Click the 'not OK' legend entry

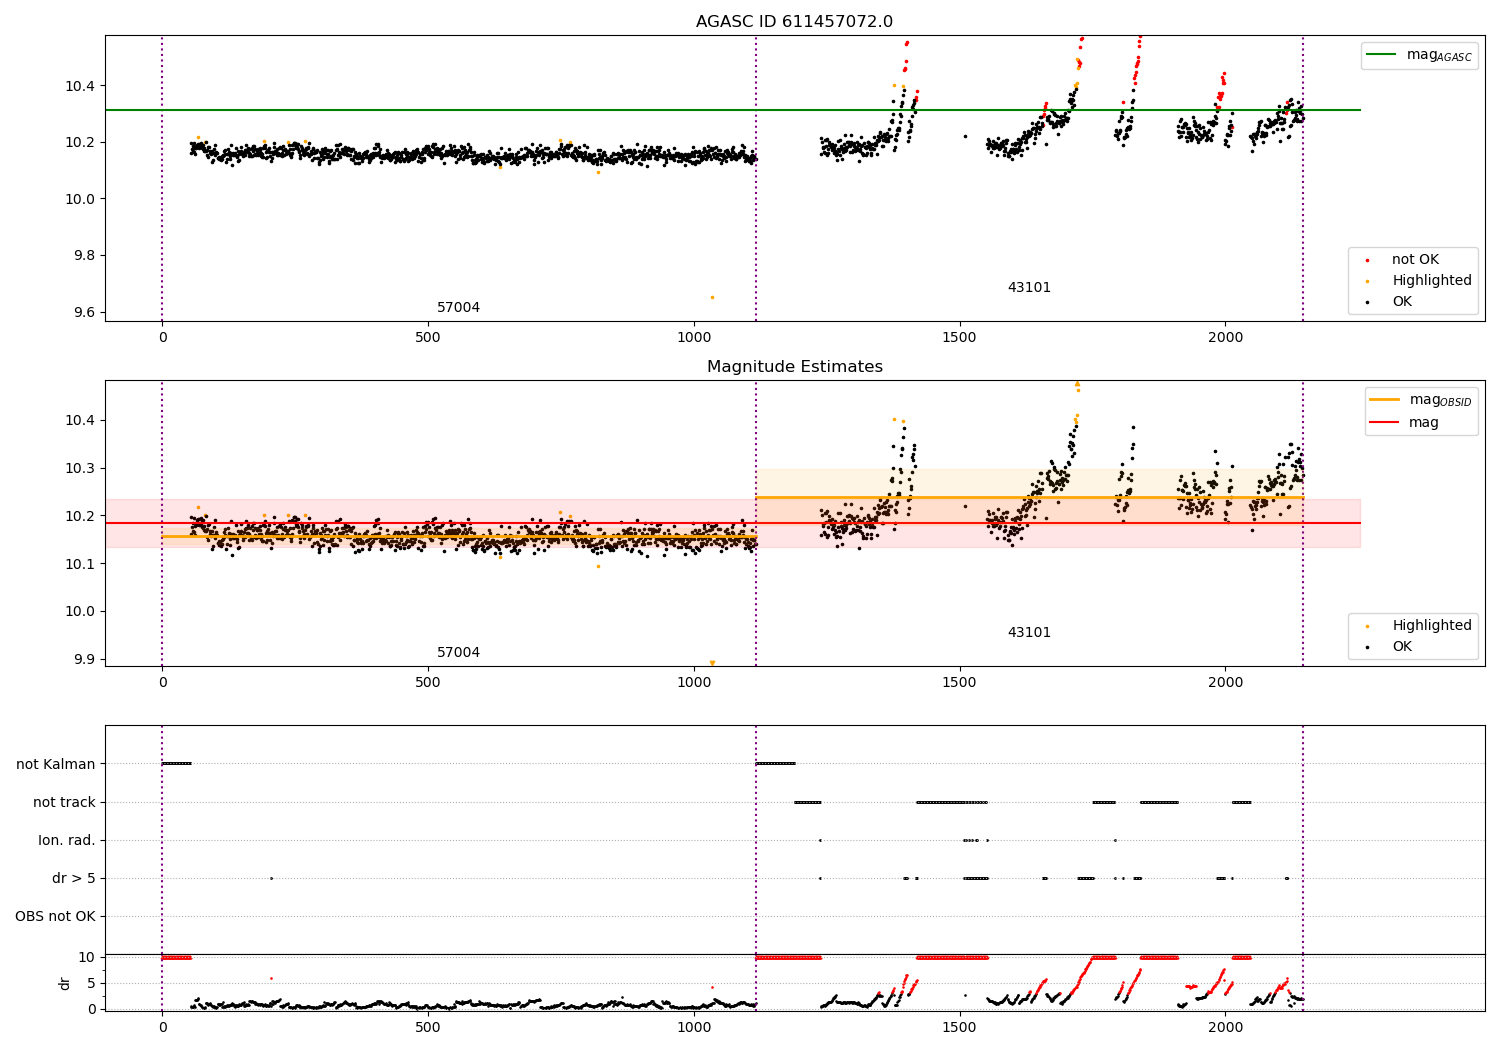(1413, 260)
